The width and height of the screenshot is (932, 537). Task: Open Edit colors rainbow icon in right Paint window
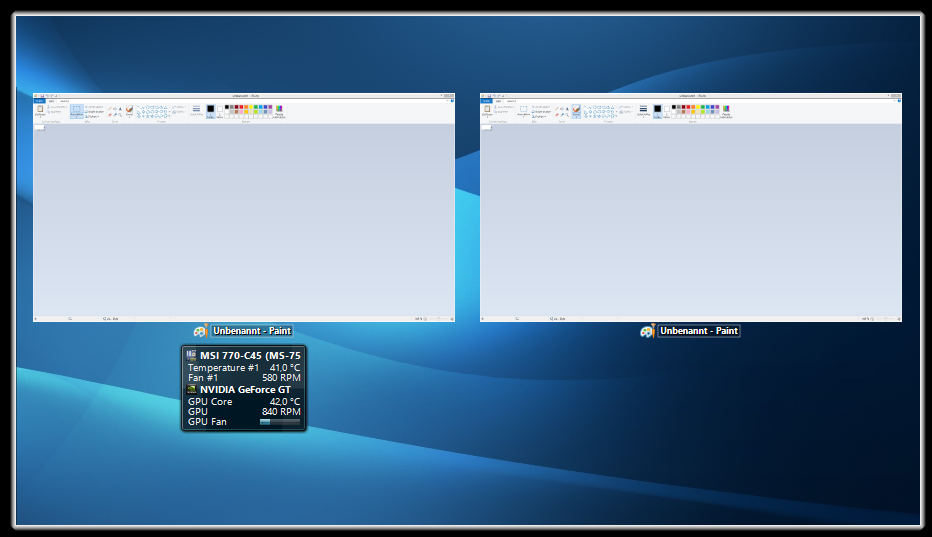(x=726, y=110)
